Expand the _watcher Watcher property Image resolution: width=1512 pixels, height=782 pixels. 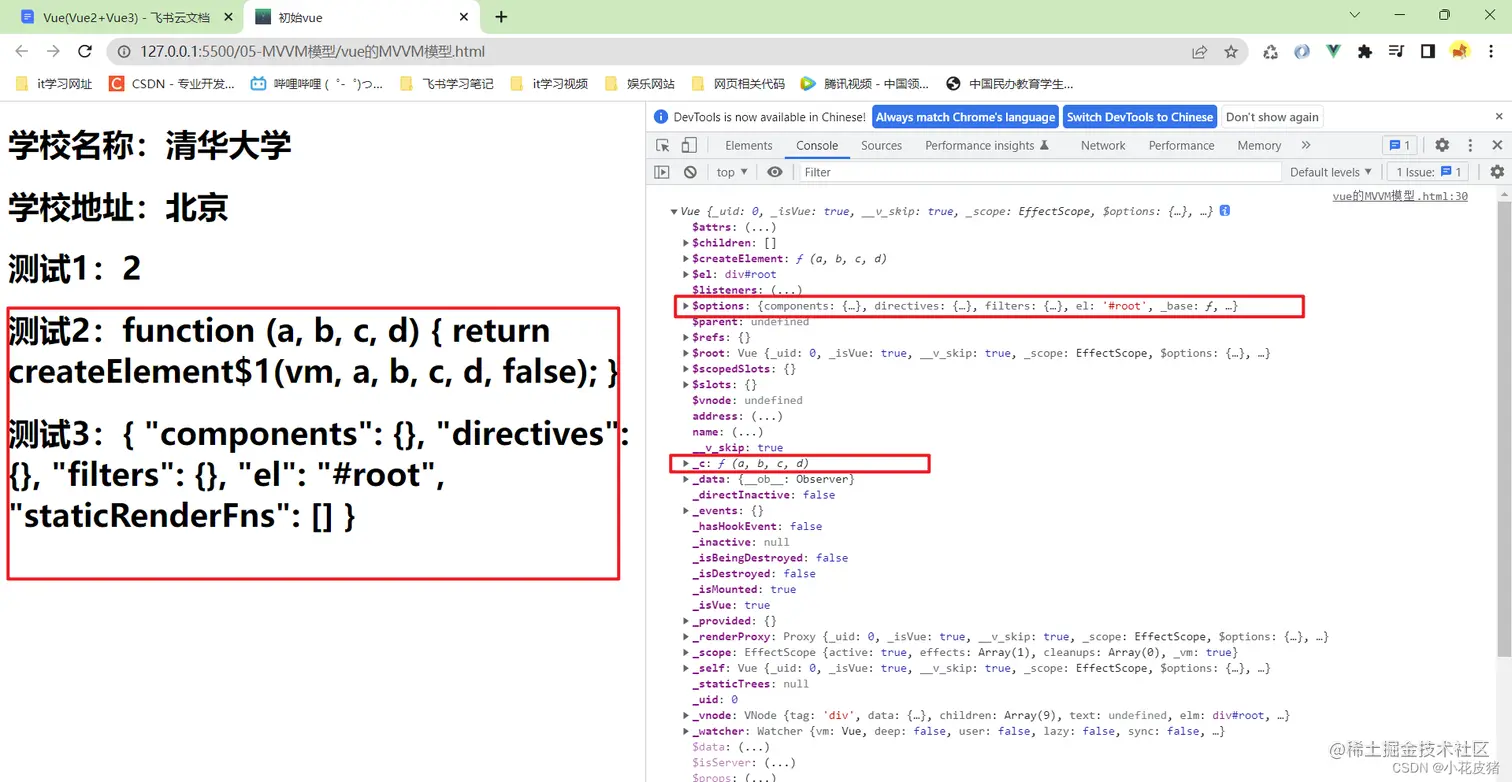tap(686, 731)
